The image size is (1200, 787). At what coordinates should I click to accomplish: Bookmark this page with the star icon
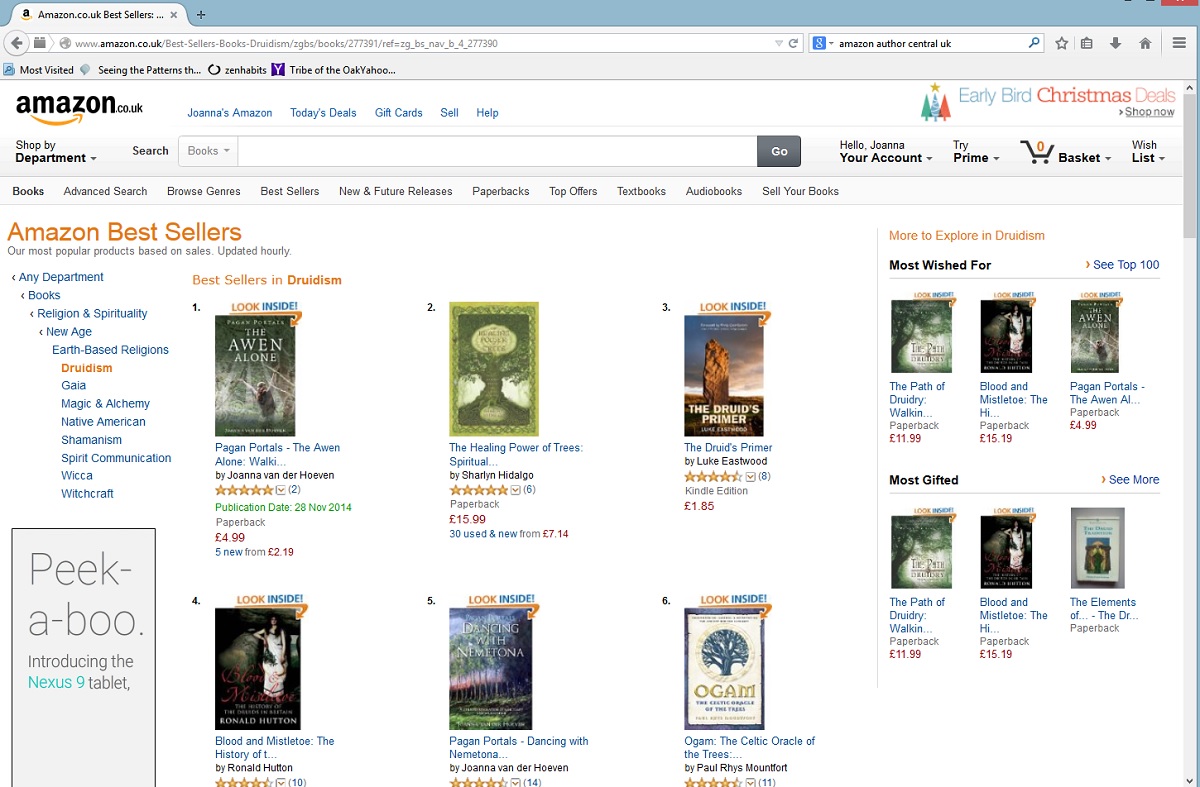1061,43
